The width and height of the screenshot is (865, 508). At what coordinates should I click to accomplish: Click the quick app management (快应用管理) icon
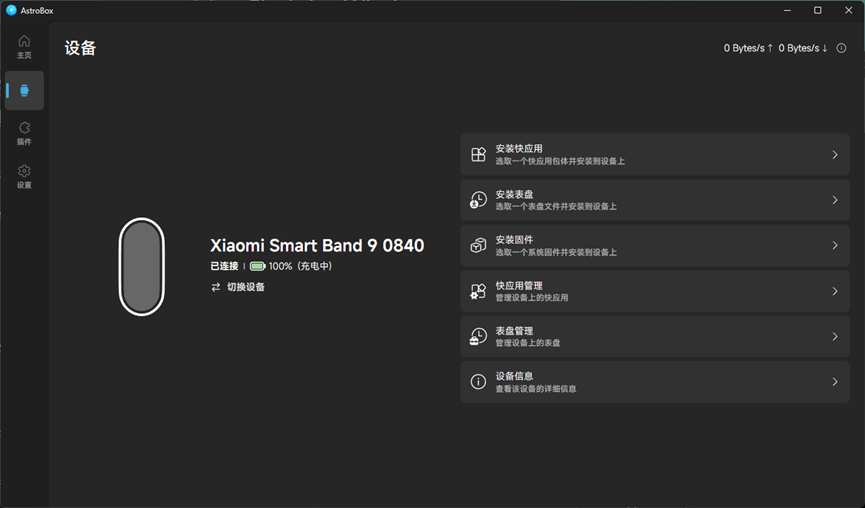pyautogui.click(x=478, y=291)
